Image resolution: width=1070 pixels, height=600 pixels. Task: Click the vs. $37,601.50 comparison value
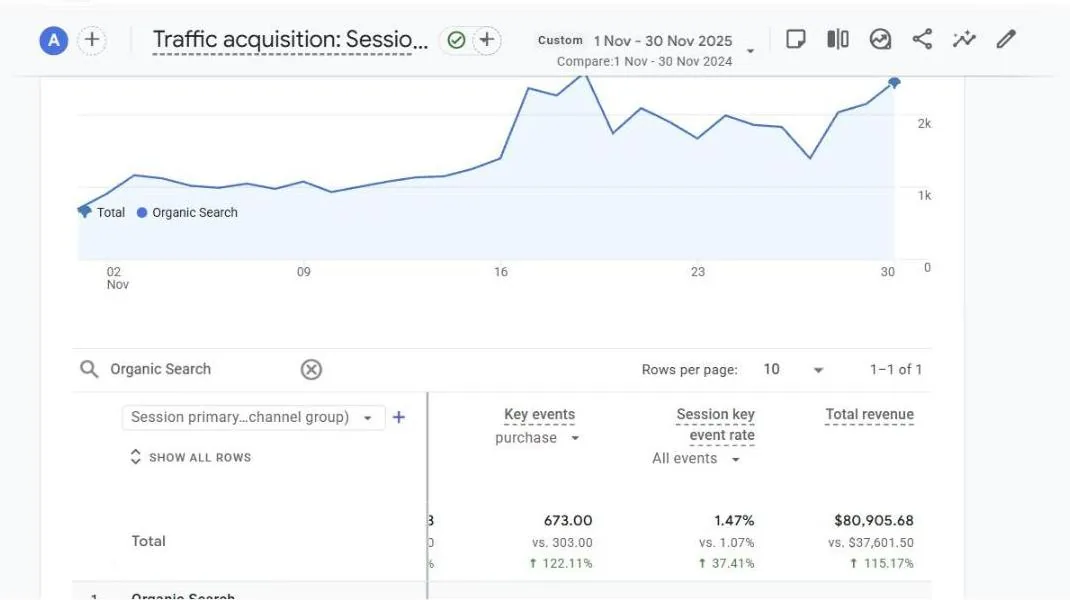pyautogui.click(x=871, y=543)
